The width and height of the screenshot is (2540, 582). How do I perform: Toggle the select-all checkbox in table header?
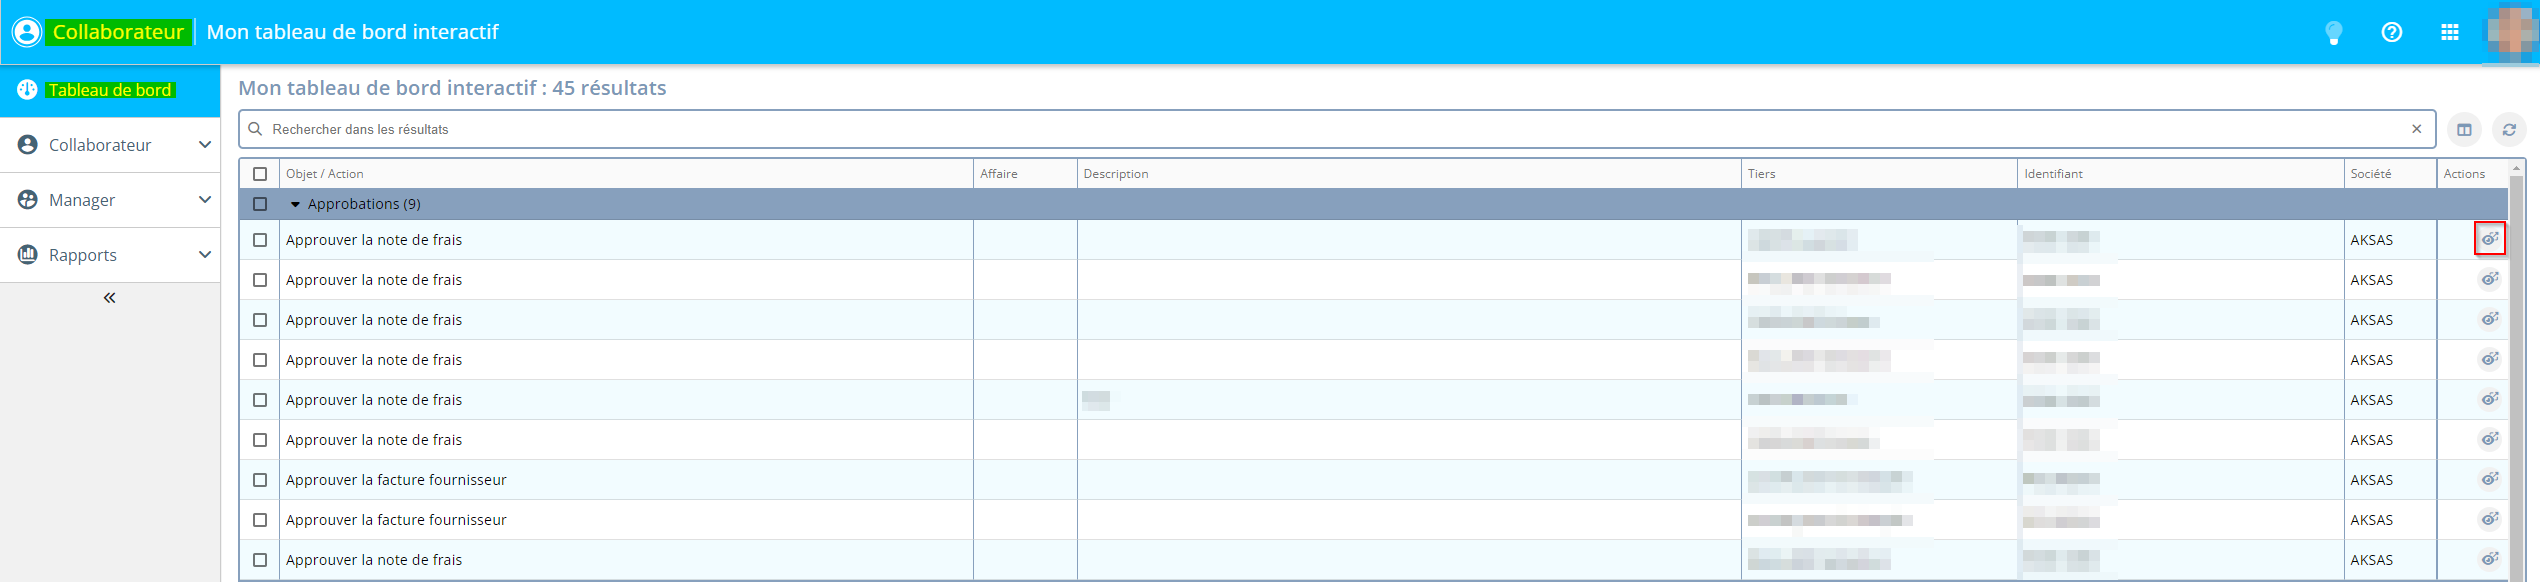click(x=260, y=174)
